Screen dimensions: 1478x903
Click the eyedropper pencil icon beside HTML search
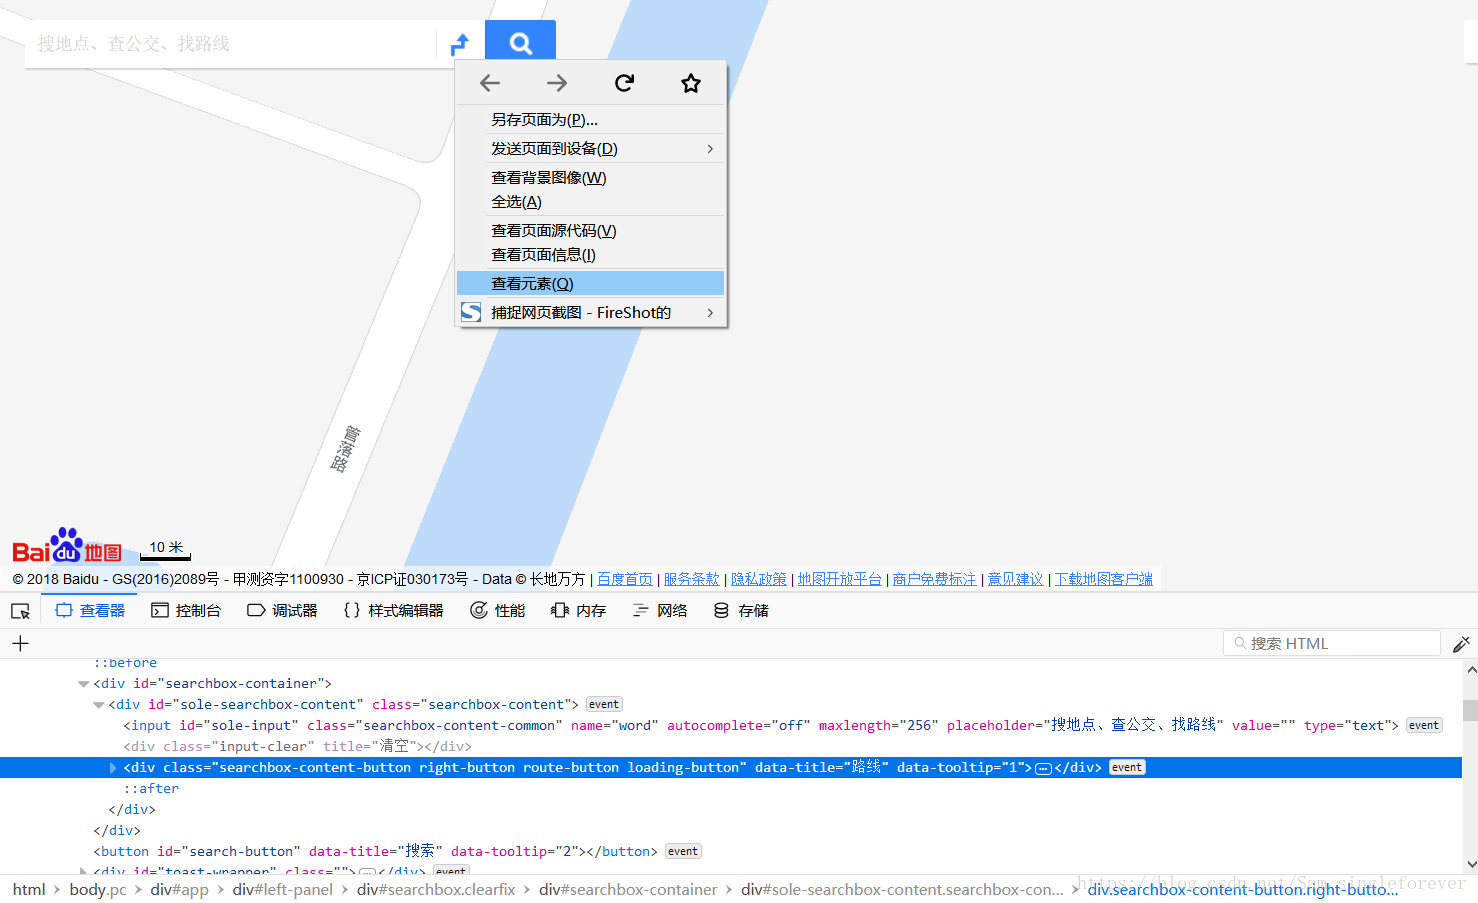1461,644
